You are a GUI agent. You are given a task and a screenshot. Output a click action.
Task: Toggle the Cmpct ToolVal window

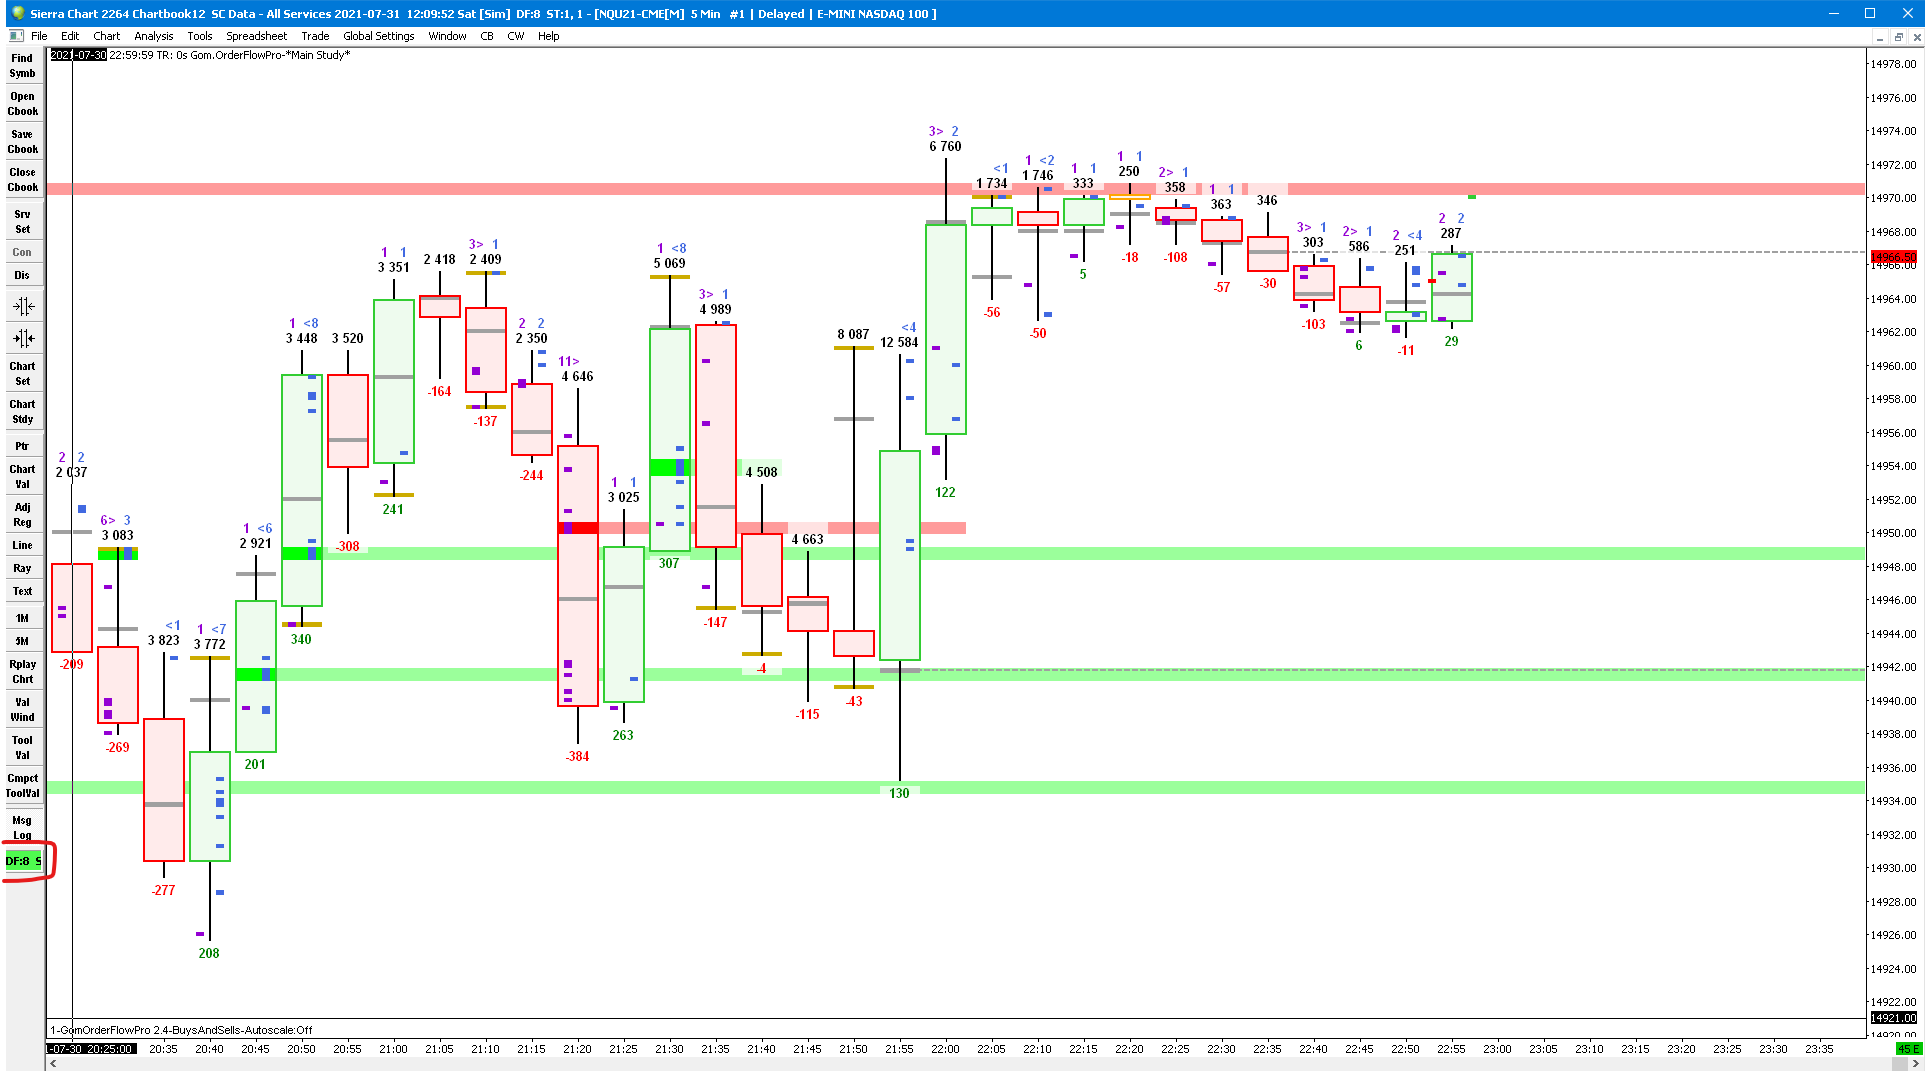[x=23, y=786]
